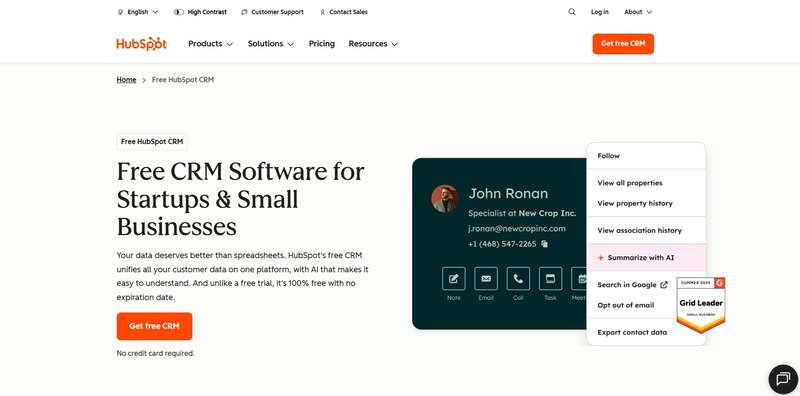800x396 pixels.
Task: Open Customer Support link
Action: coord(272,12)
